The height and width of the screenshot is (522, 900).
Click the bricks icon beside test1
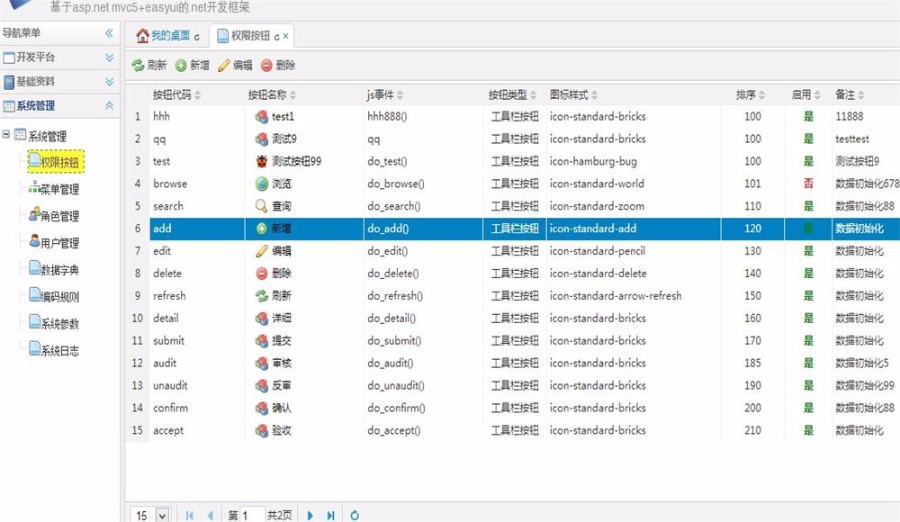point(262,117)
